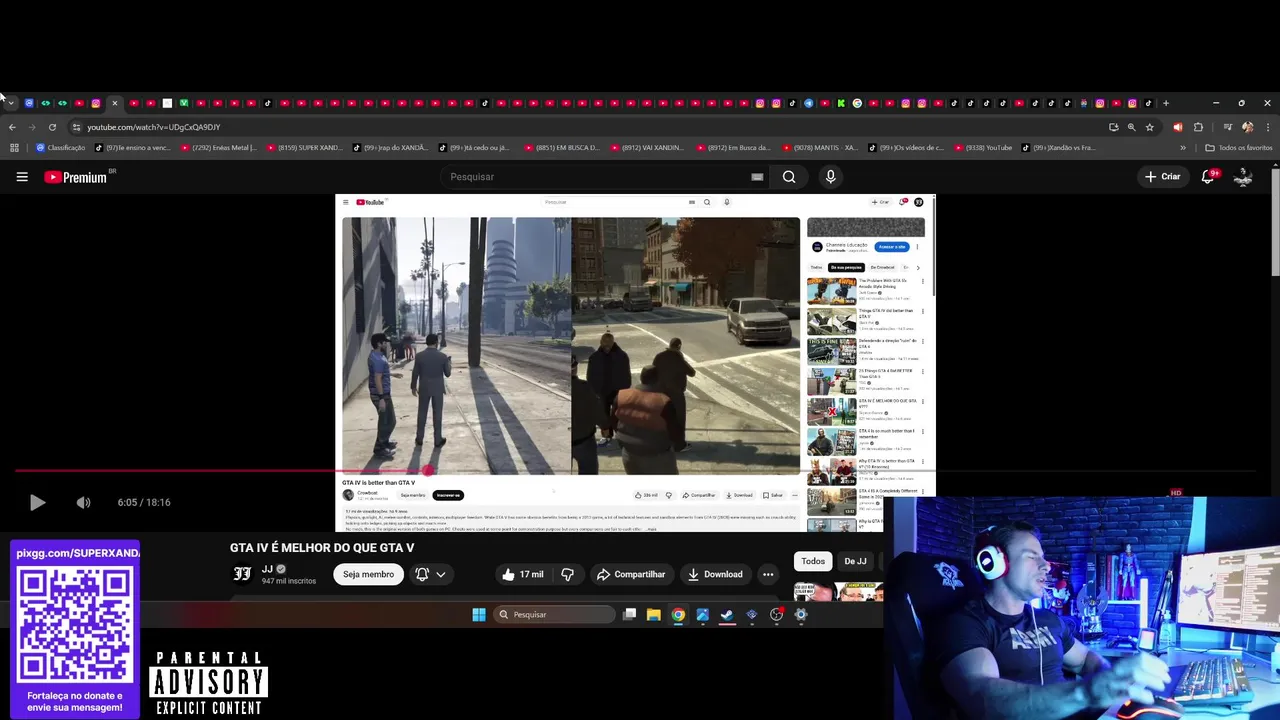Open the MANTIS - XA... bookmark
The image size is (1280, 720).
click(x=820, y=148)
